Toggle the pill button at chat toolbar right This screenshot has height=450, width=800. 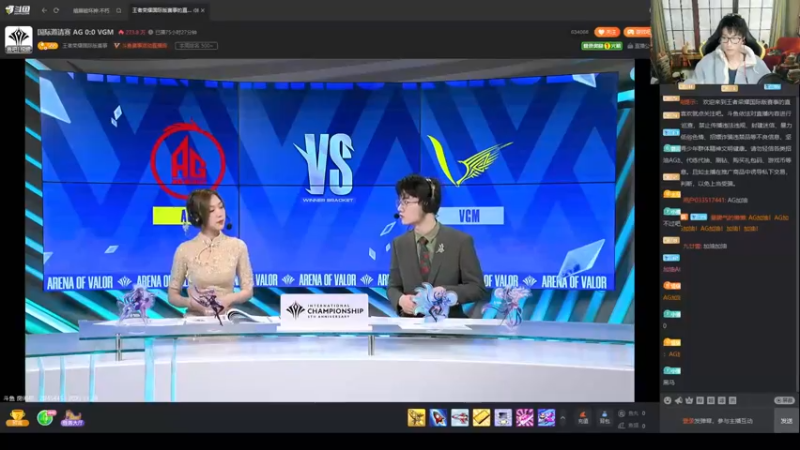(784, 401)
